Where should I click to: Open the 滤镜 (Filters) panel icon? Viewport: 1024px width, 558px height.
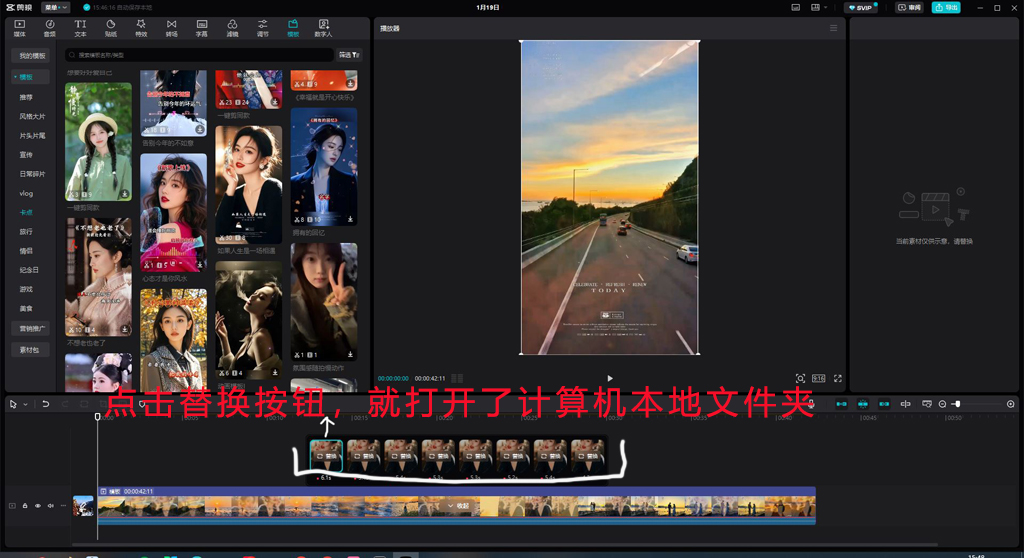pos(232,27)
